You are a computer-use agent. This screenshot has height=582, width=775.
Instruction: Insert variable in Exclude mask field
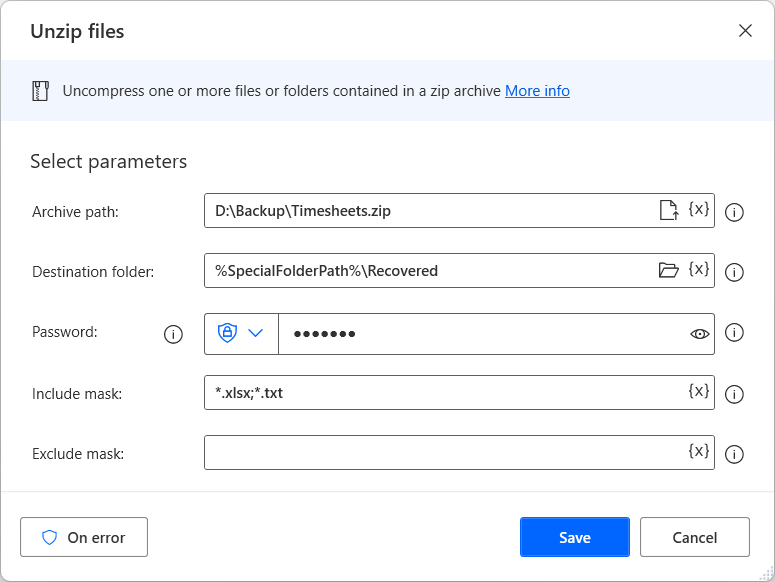click(x=698, y=451)
